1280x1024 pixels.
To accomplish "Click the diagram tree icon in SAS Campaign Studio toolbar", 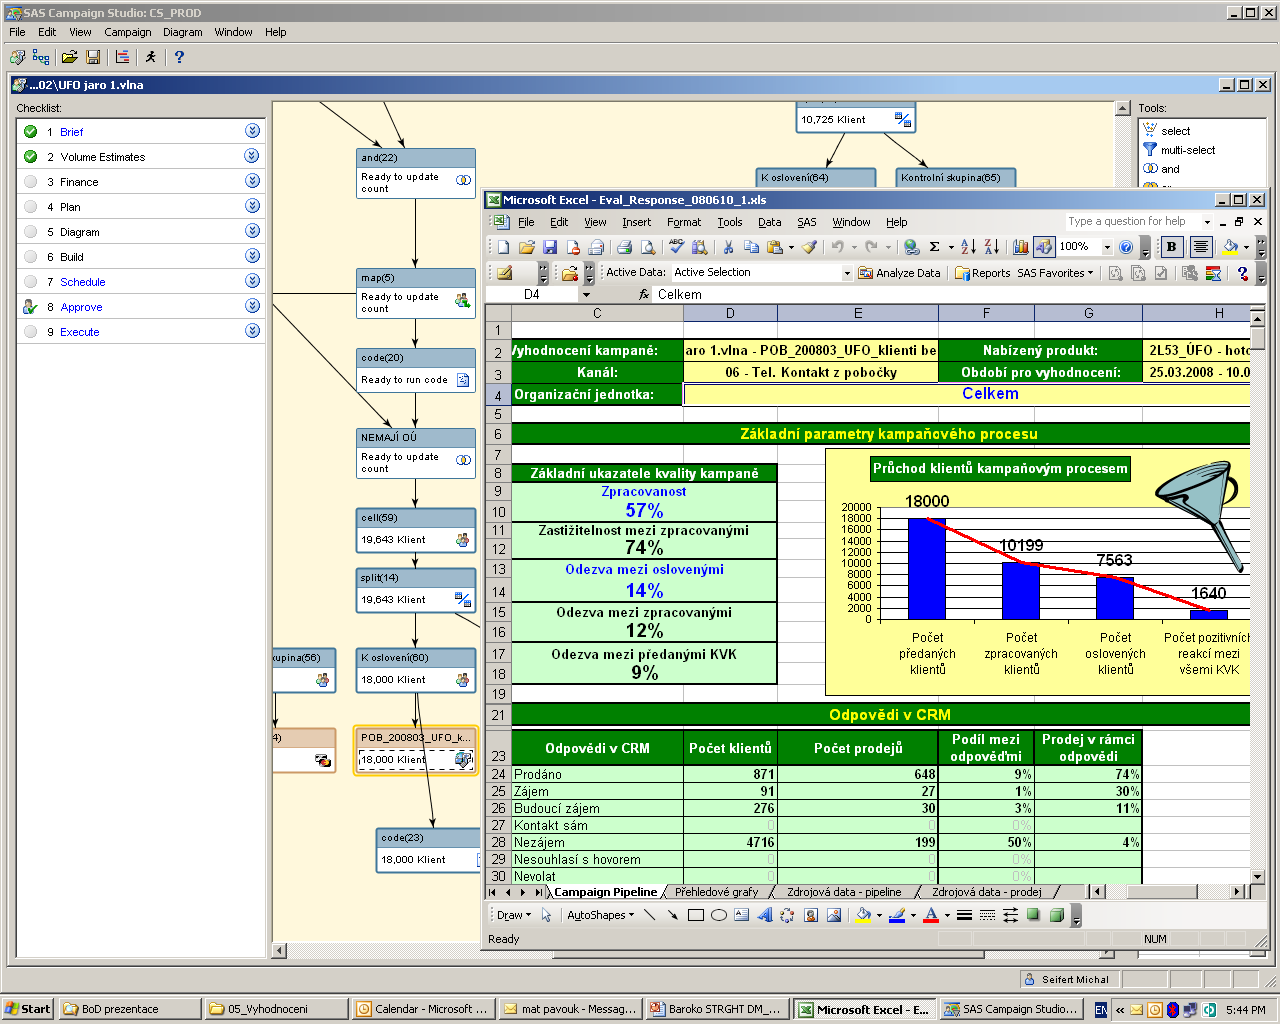I will pyautogui.click(x=41, y=57).
